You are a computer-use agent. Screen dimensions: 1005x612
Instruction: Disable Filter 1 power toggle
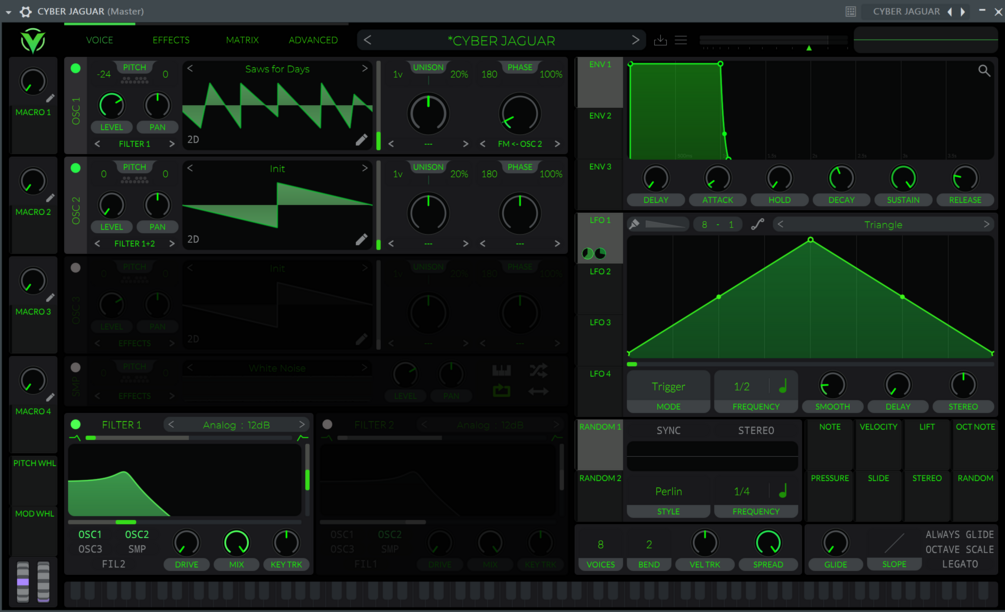[76, 424]
